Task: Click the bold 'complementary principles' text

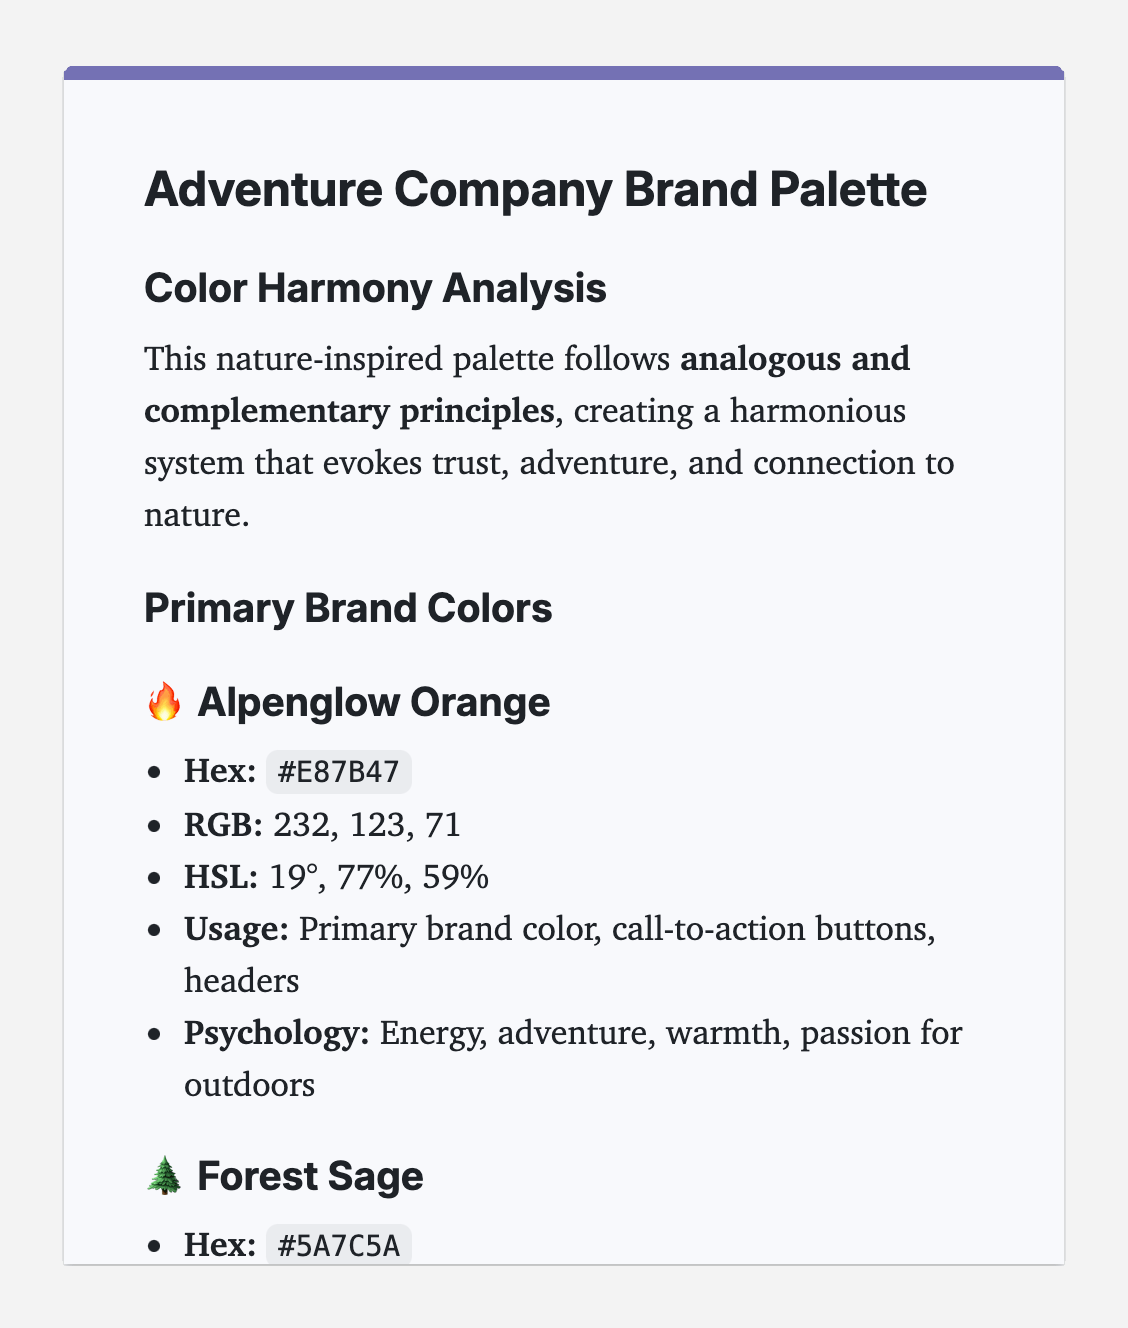Action: point(349,411)
